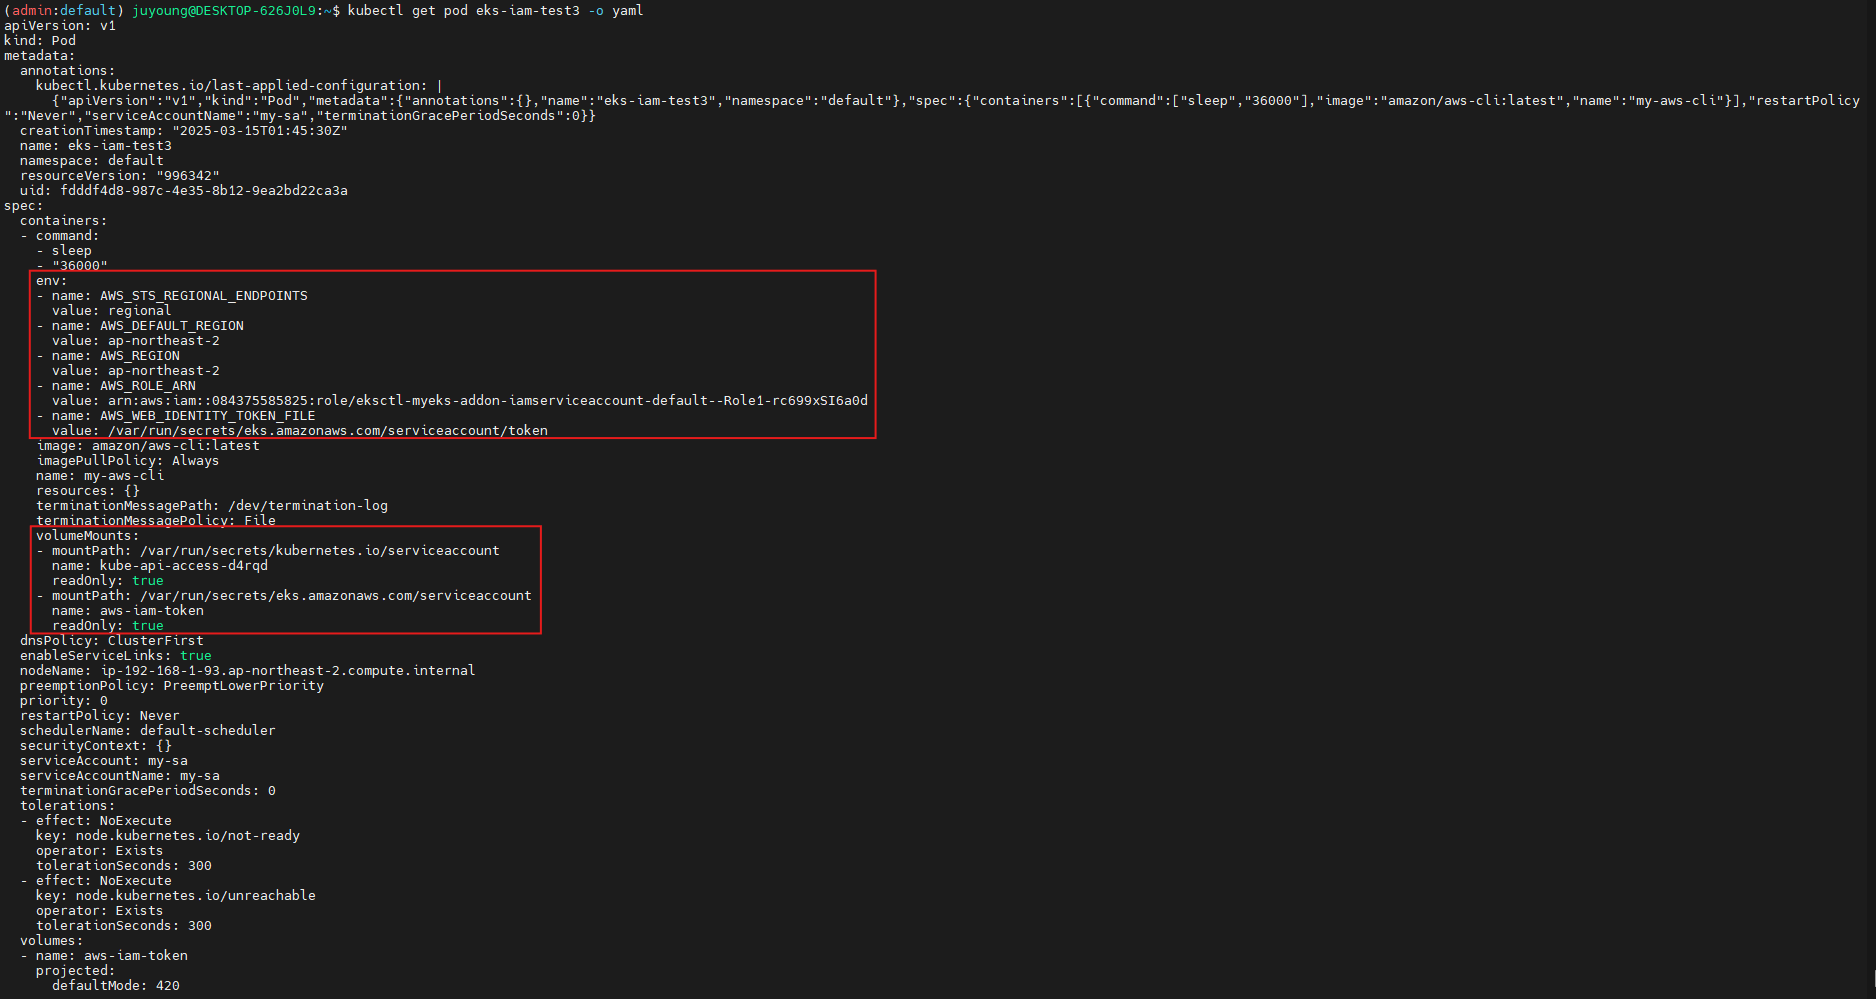The image size is (1876, 999).
Task: Select the 'value: regional' line
Action: [x=112, y=311]
